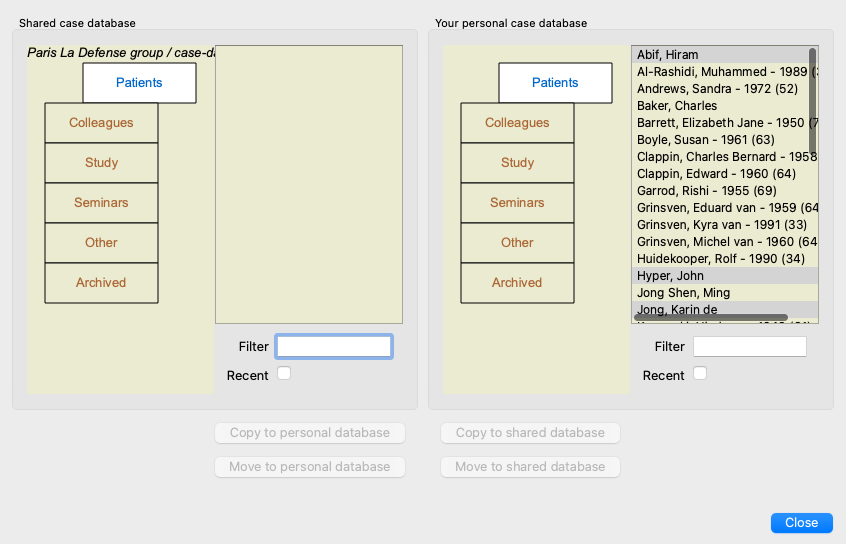The height and width of the screenshot is (544, 846).
Task: Select patient Jong, Karin de
Action: point(725,309)
